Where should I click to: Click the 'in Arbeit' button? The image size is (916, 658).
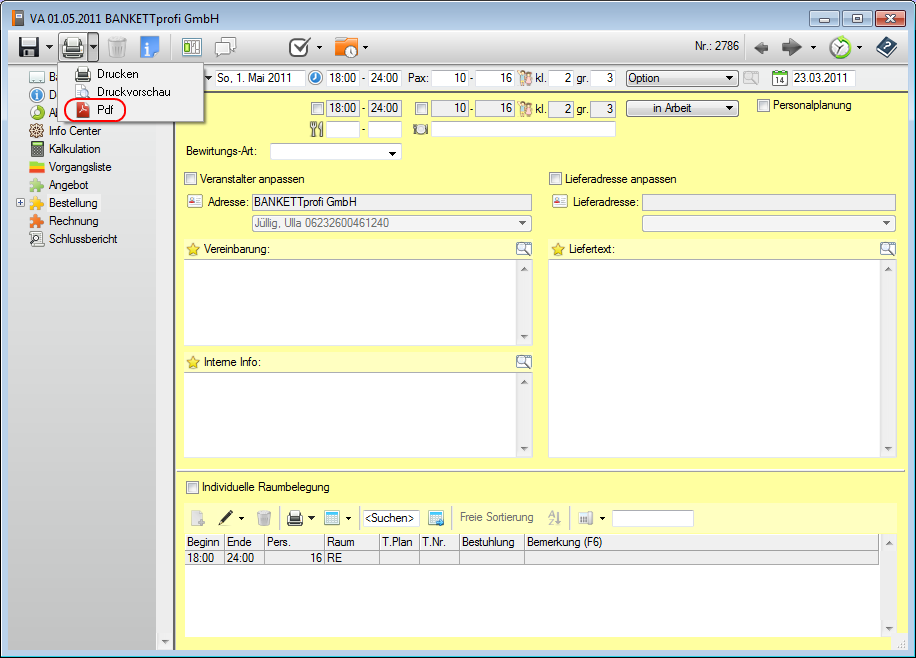point(681,108)
